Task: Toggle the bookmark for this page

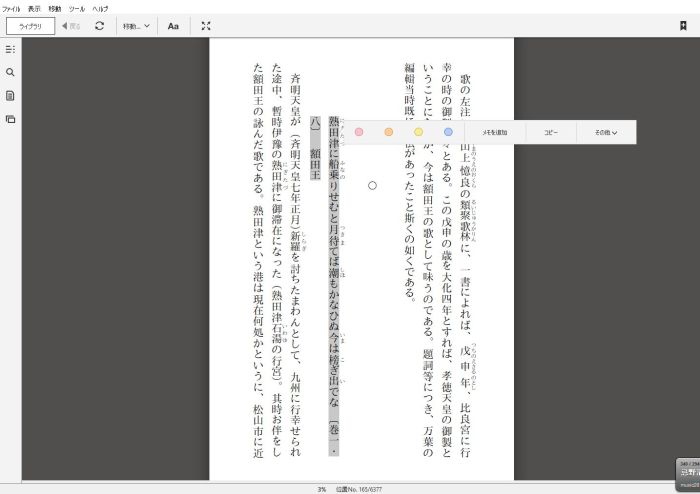Action: pyautogui.click(x=683, y=26)
